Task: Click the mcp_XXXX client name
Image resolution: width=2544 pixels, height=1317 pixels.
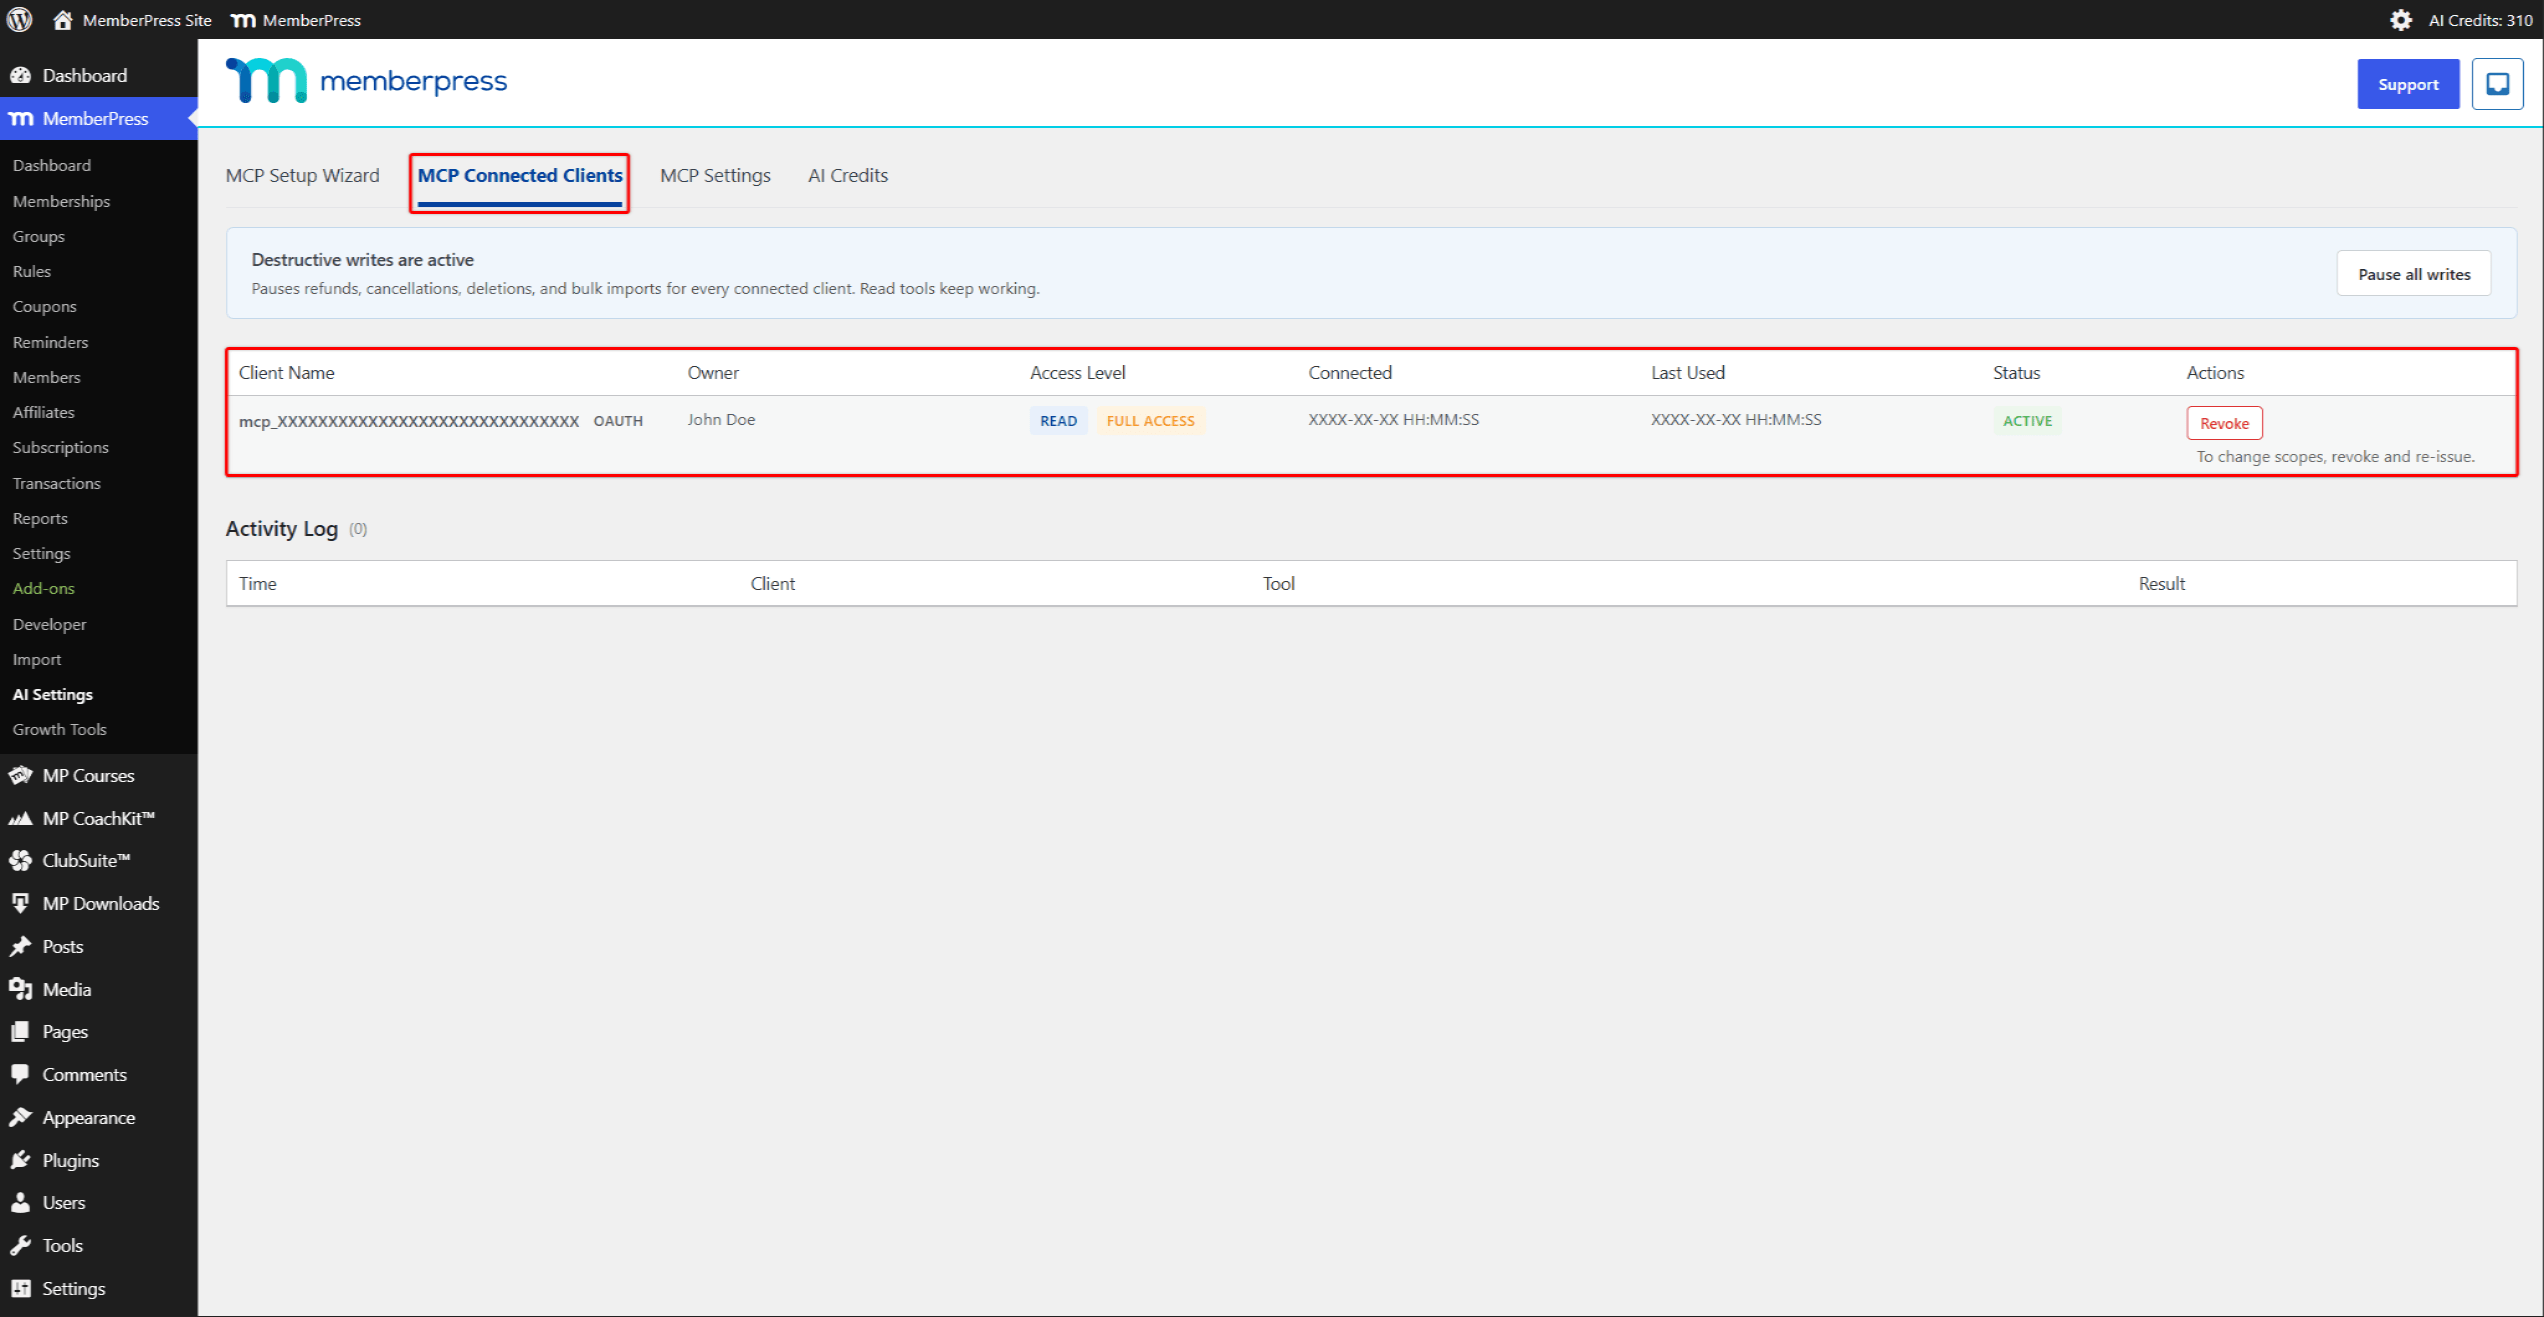Action: click(408, 421)
